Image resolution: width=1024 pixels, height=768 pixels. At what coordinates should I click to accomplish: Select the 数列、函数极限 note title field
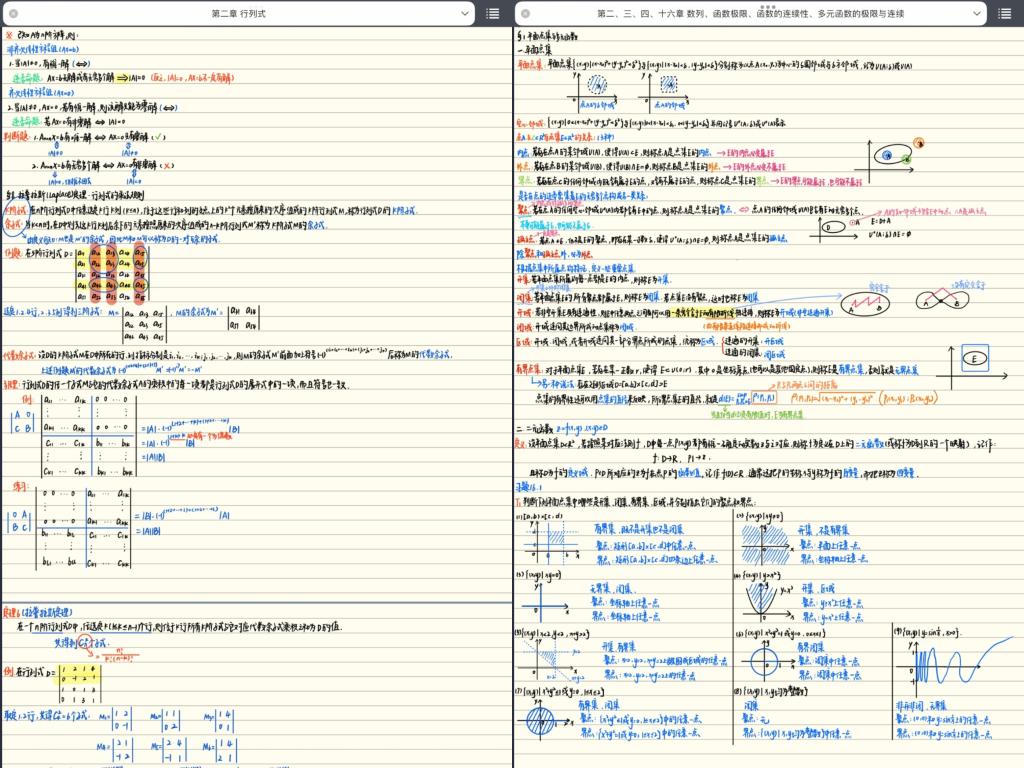pyautogui.click(x=750, y=13)
